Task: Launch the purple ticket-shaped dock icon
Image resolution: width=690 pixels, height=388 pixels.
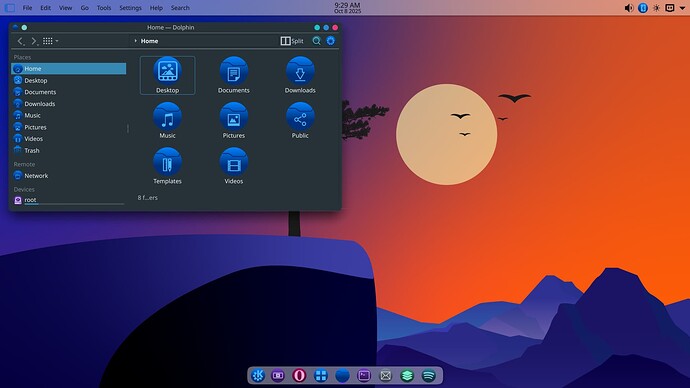Action: point(278,375)
